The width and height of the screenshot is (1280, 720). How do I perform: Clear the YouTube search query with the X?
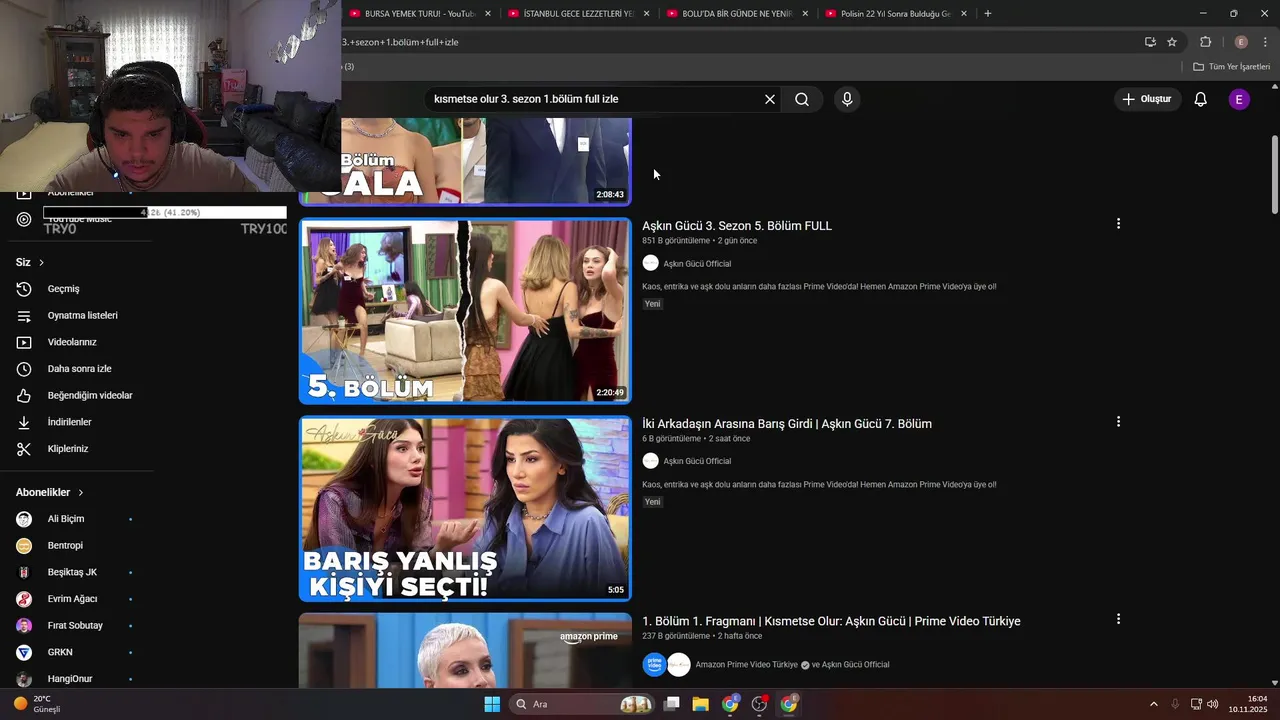pos(770,99)
